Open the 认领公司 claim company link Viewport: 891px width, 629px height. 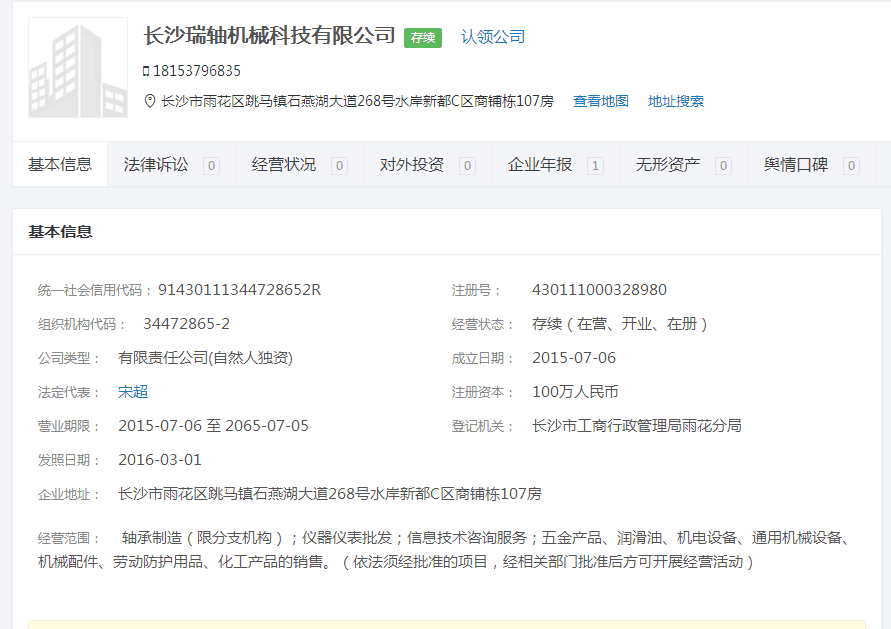(x=492, y=37)
